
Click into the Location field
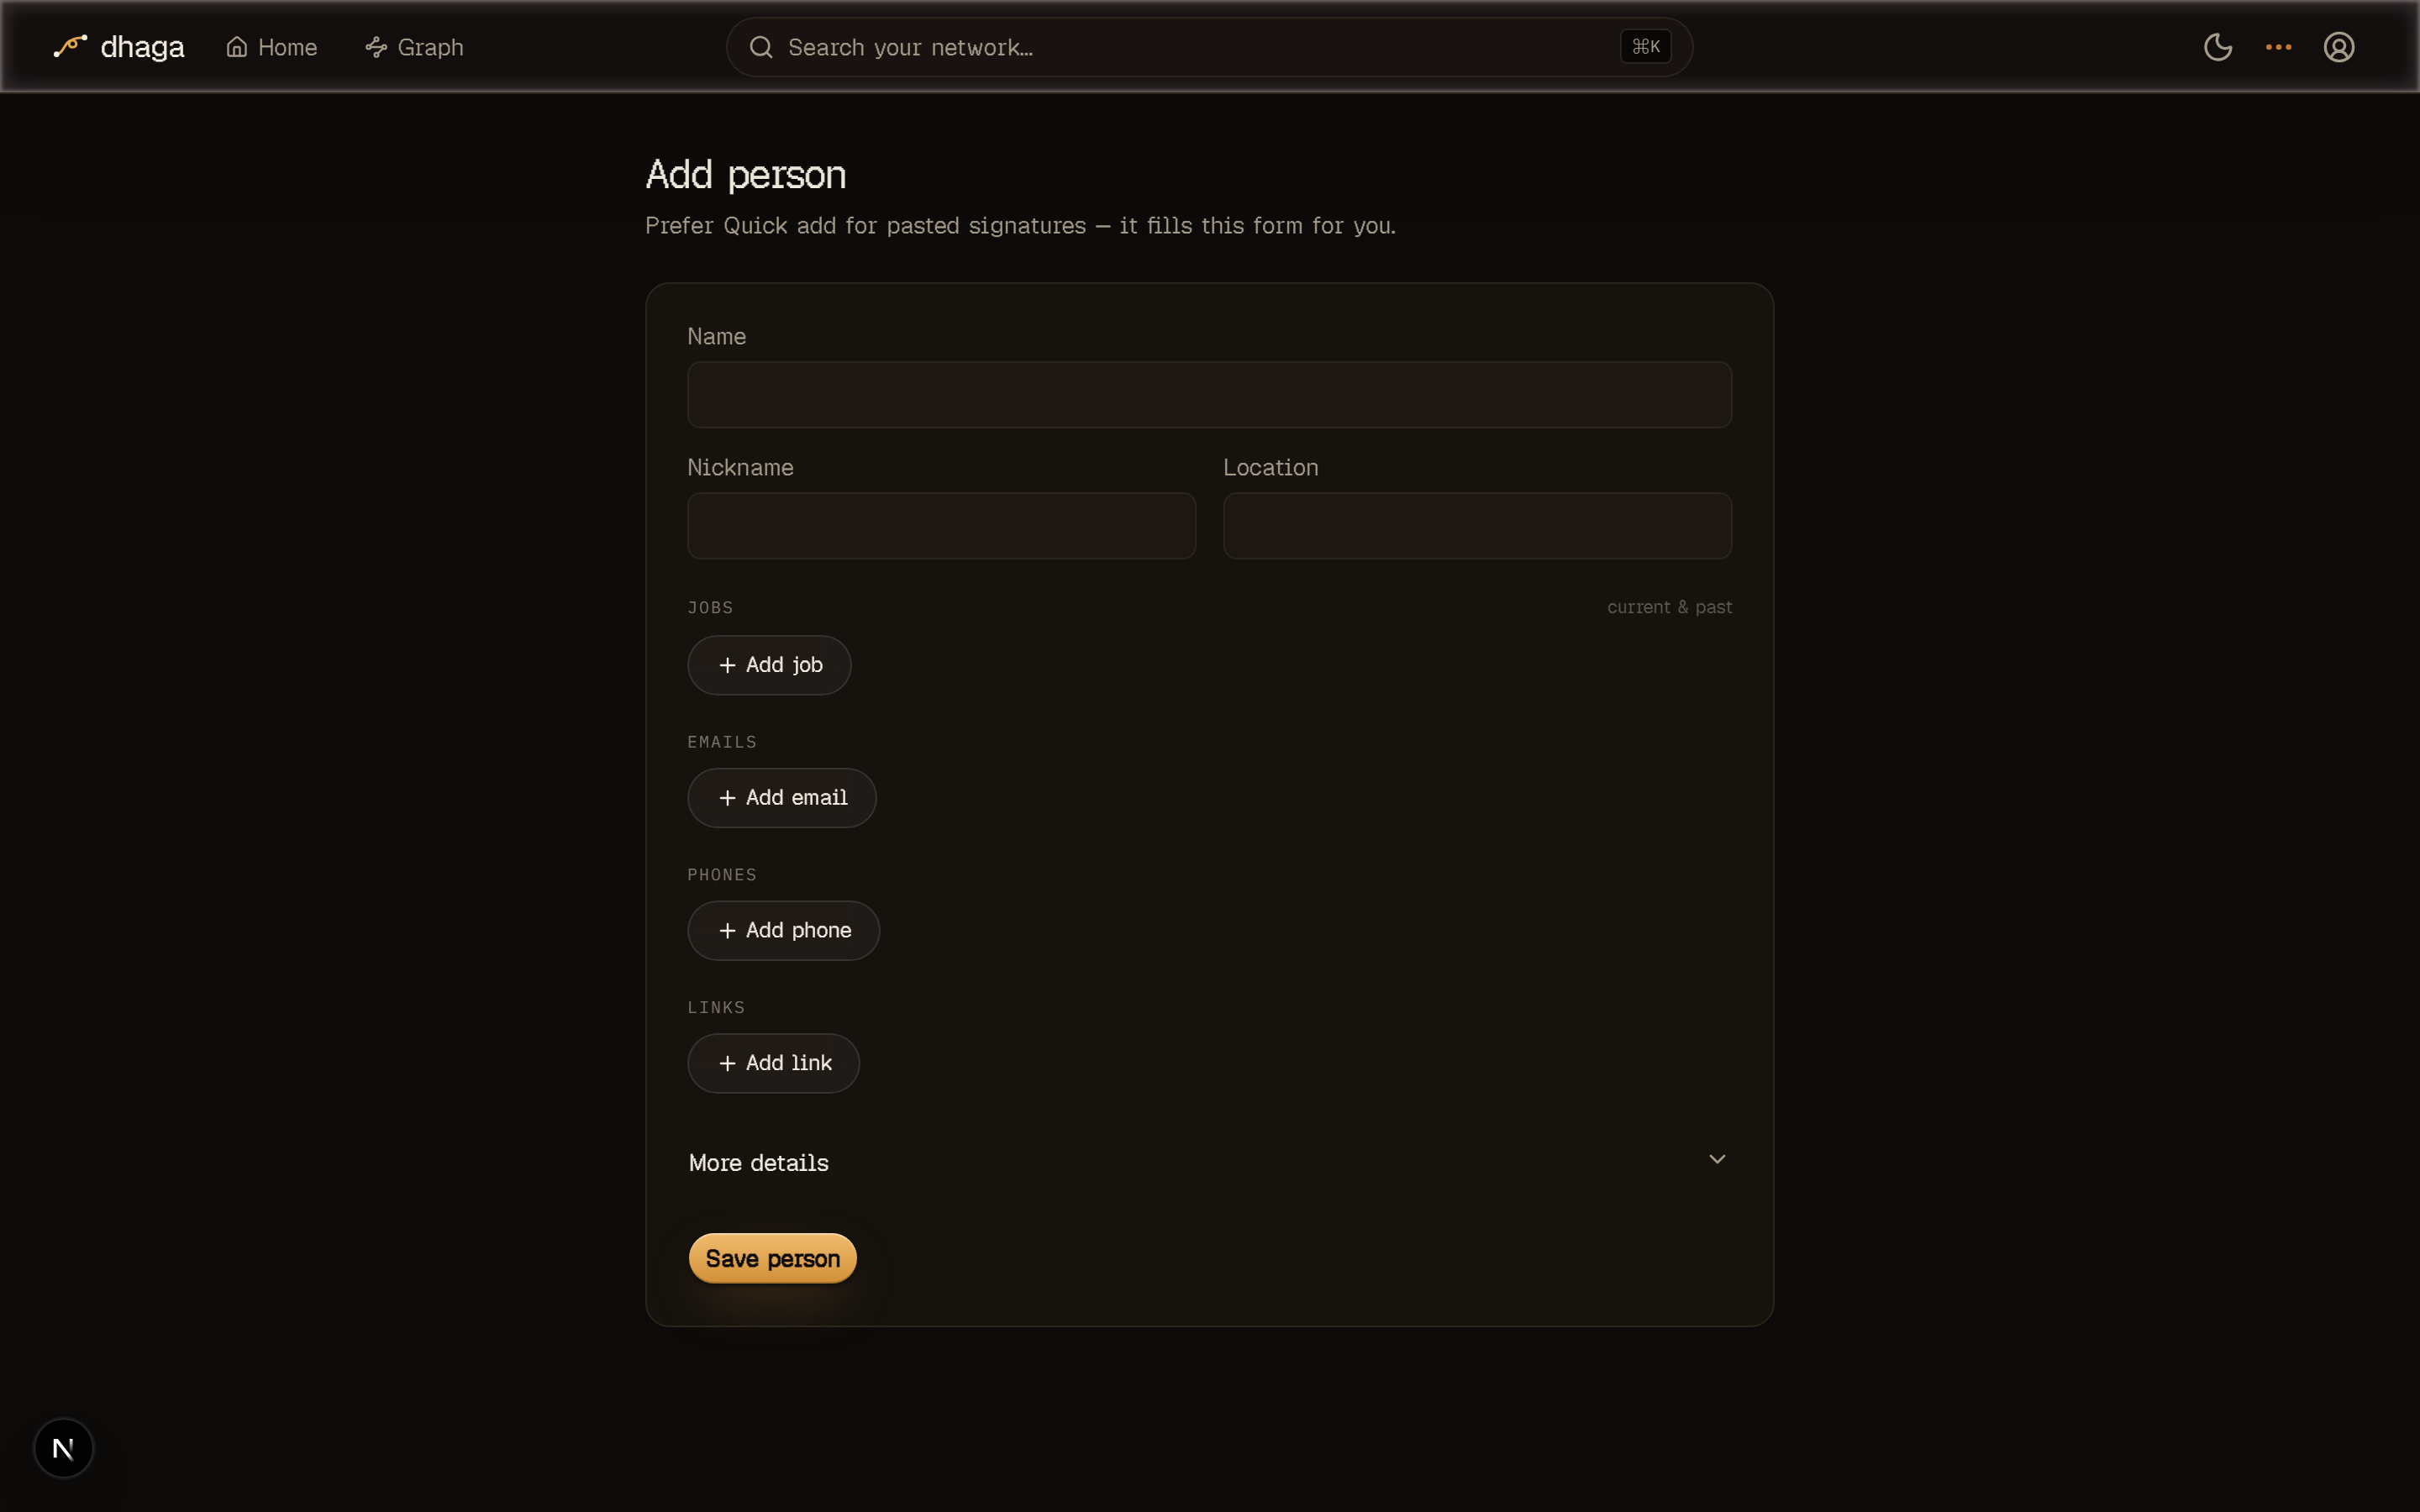click(x=1477, y=526)
